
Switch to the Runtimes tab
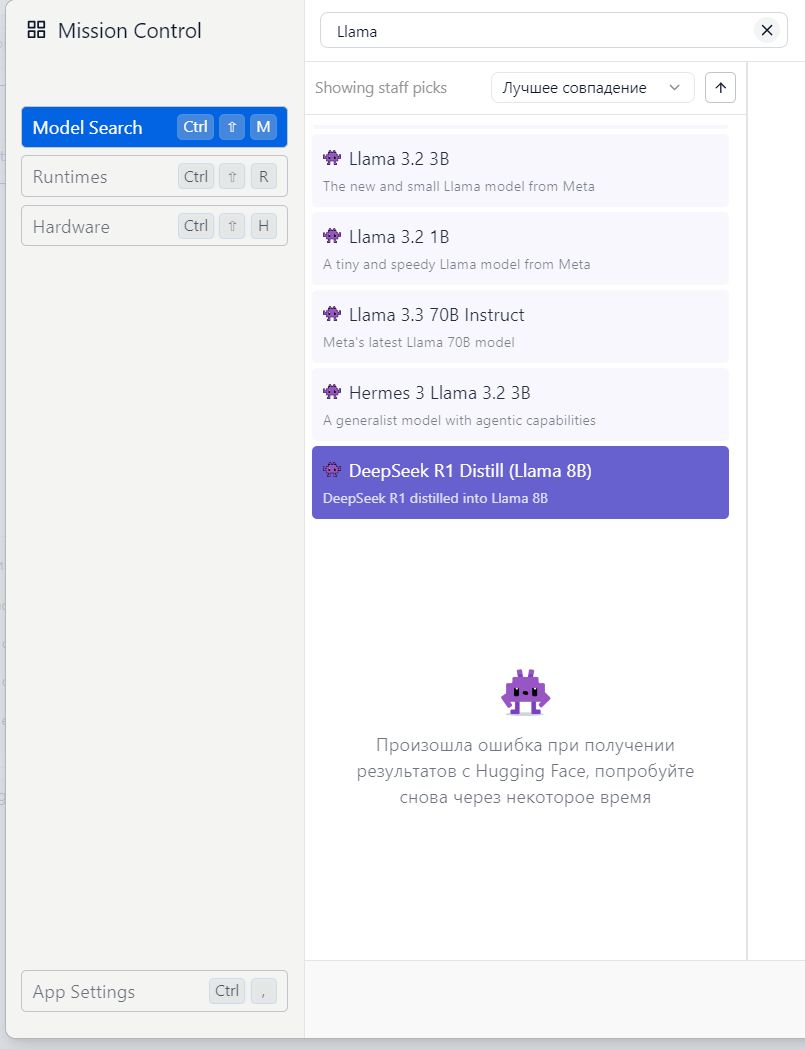click(155, 177)
